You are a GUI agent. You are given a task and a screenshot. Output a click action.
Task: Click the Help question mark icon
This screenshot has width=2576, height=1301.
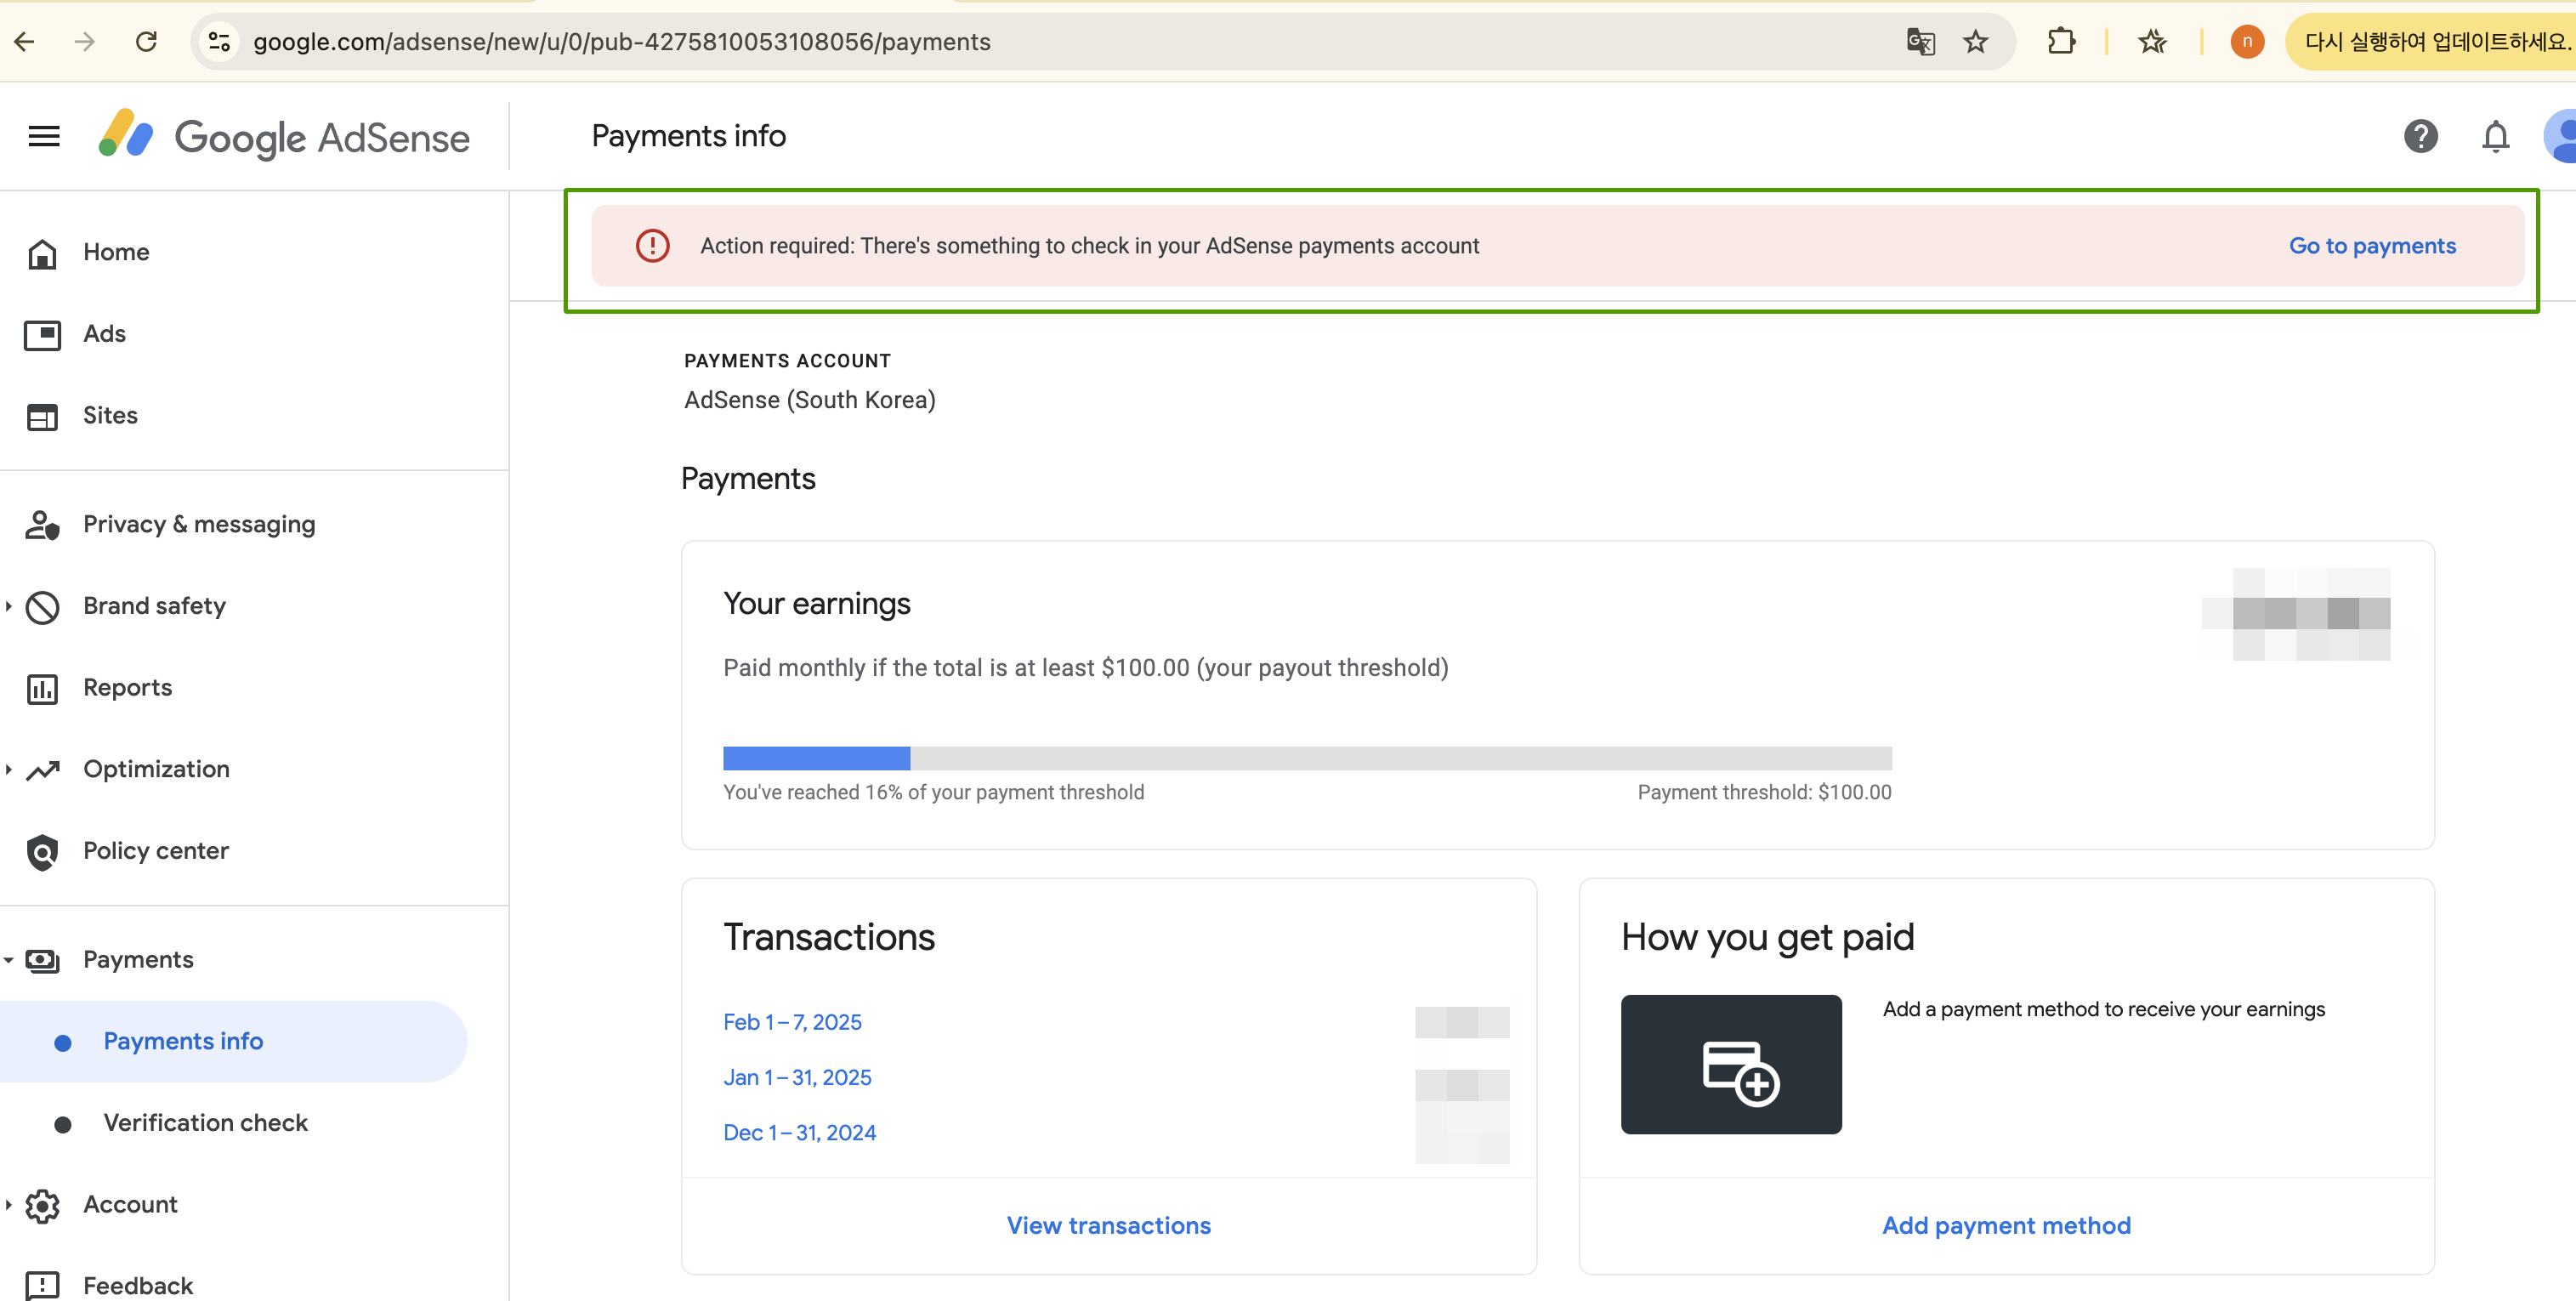click(x=2420, y=136)
